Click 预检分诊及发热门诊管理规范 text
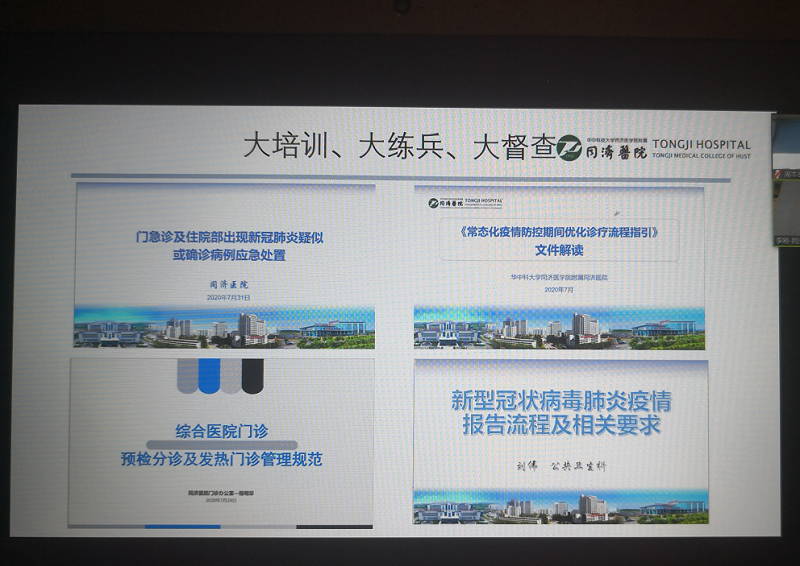800x566 pixels. 222,460
